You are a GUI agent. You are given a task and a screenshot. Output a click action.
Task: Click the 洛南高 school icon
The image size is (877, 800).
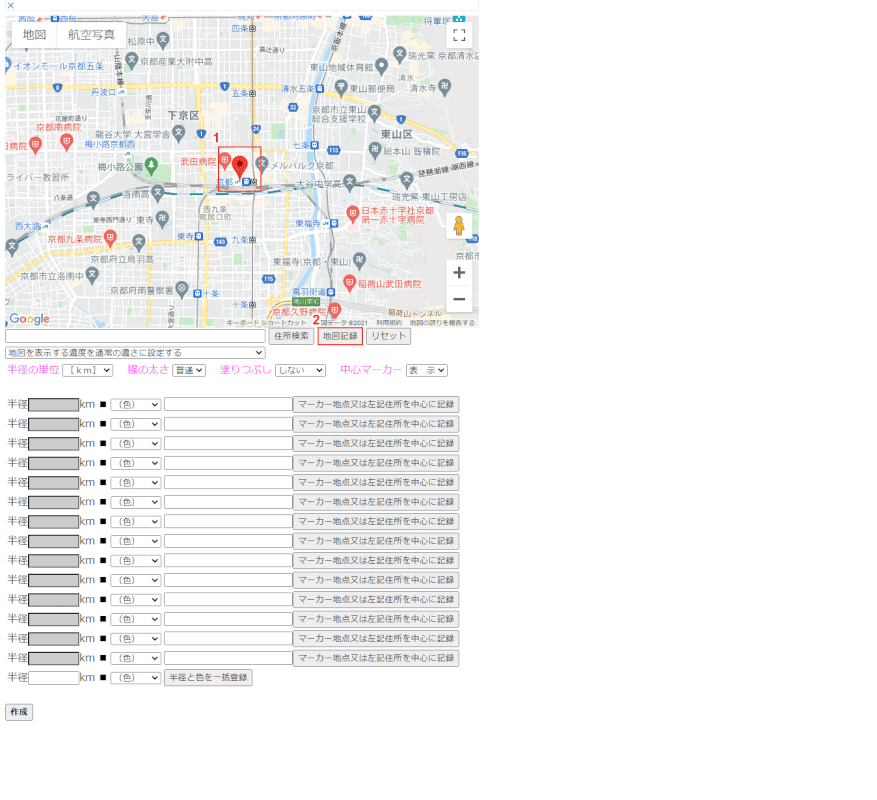[158, 193]
